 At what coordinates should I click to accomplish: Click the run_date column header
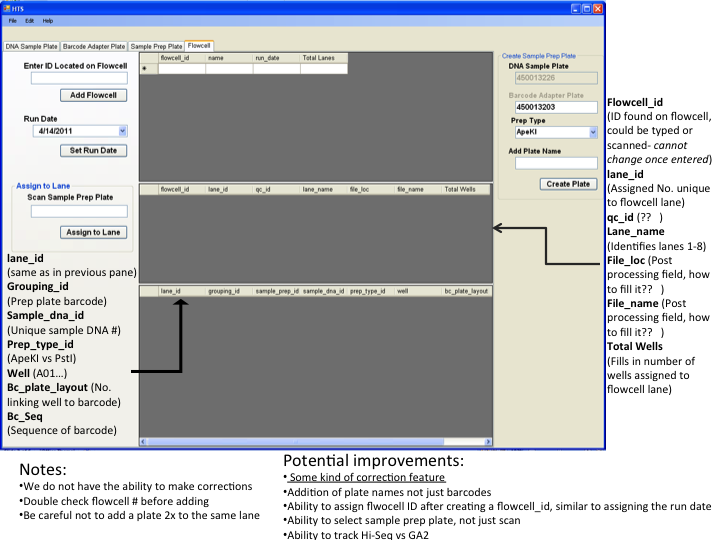(276, 58)
